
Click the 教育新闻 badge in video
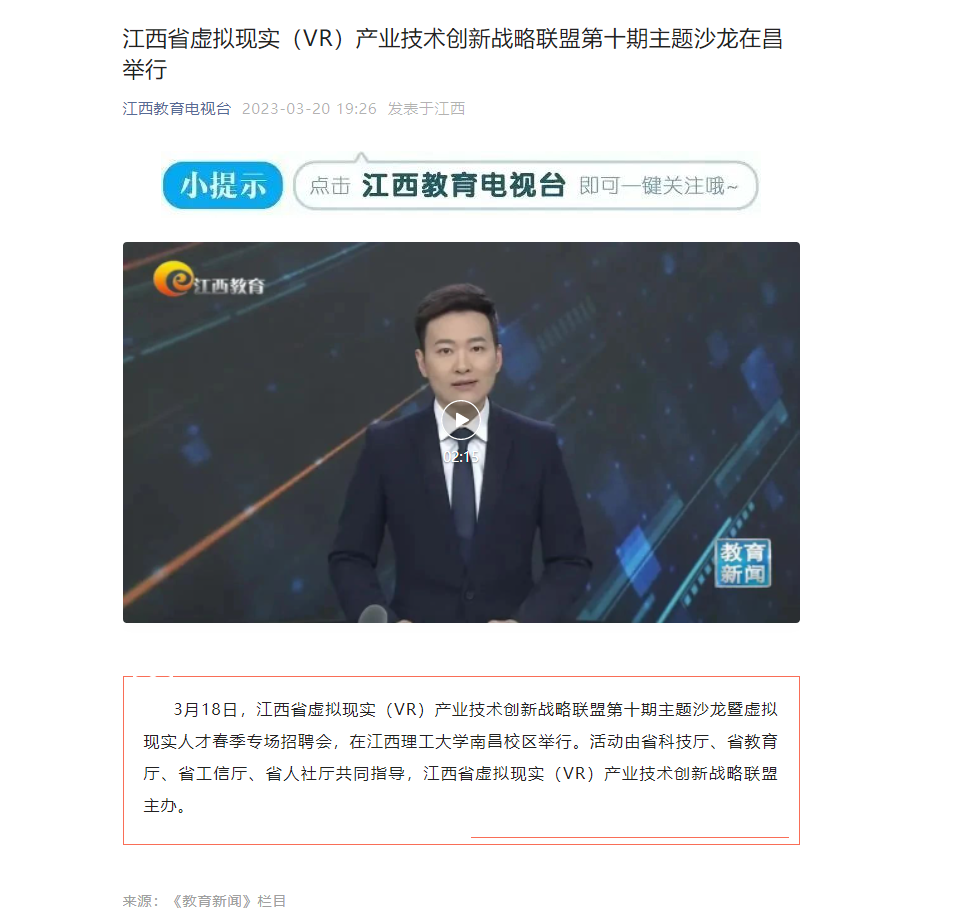(x=742, y=563)
